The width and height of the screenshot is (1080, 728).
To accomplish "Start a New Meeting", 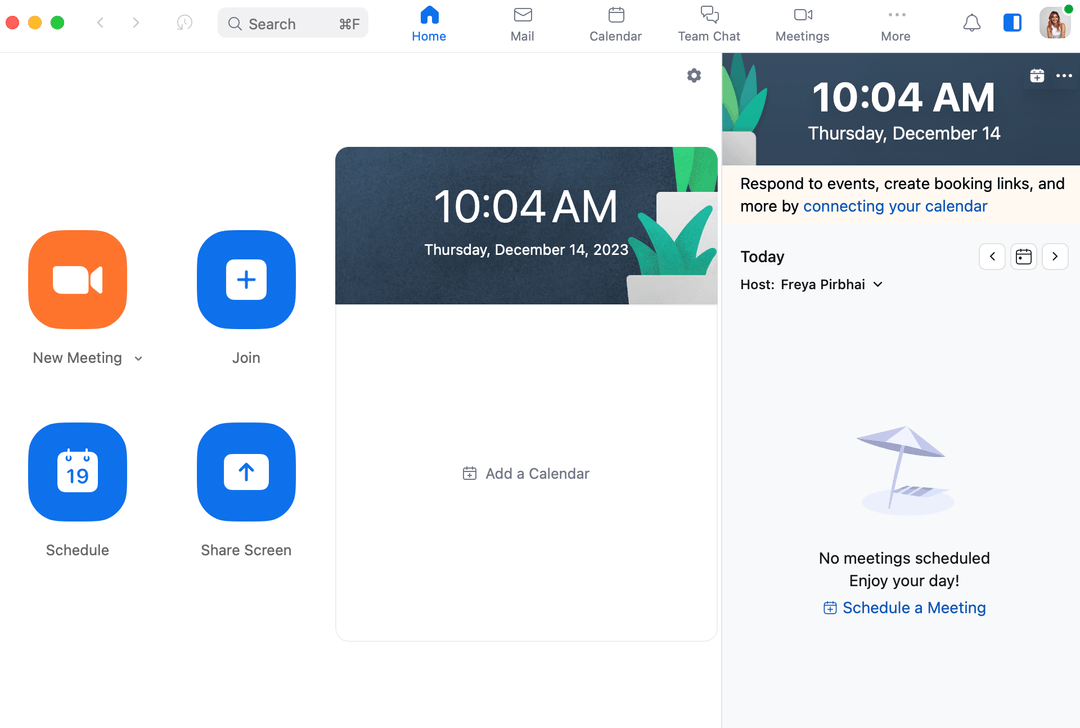I will click(x=77, y=280).
